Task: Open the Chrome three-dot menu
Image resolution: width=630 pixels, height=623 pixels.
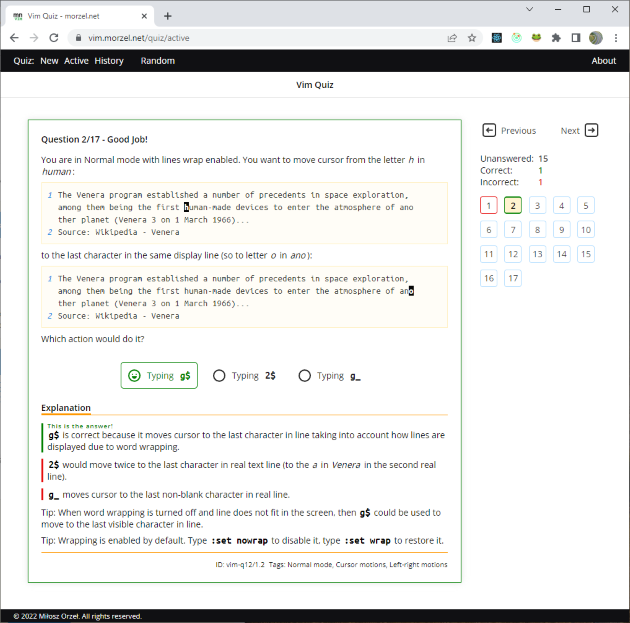Action: (x=615, y=37)
